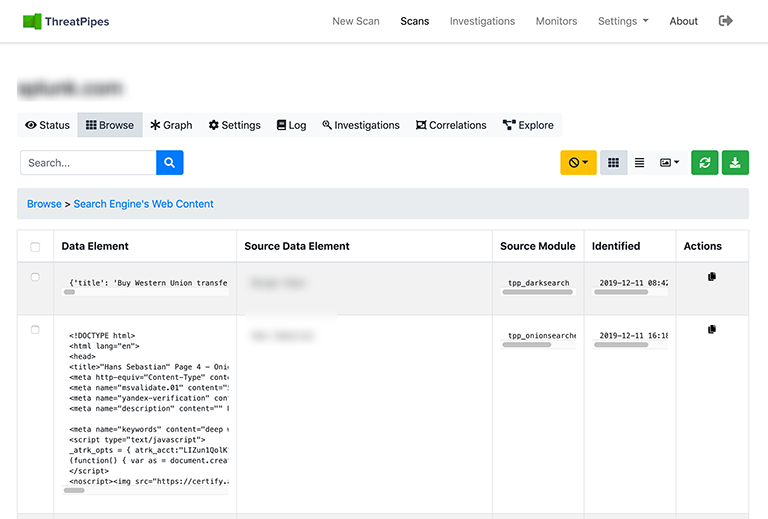Screen dimensions: 768x519
Task: Open the Correlations tab
Action: pos(451,125)
